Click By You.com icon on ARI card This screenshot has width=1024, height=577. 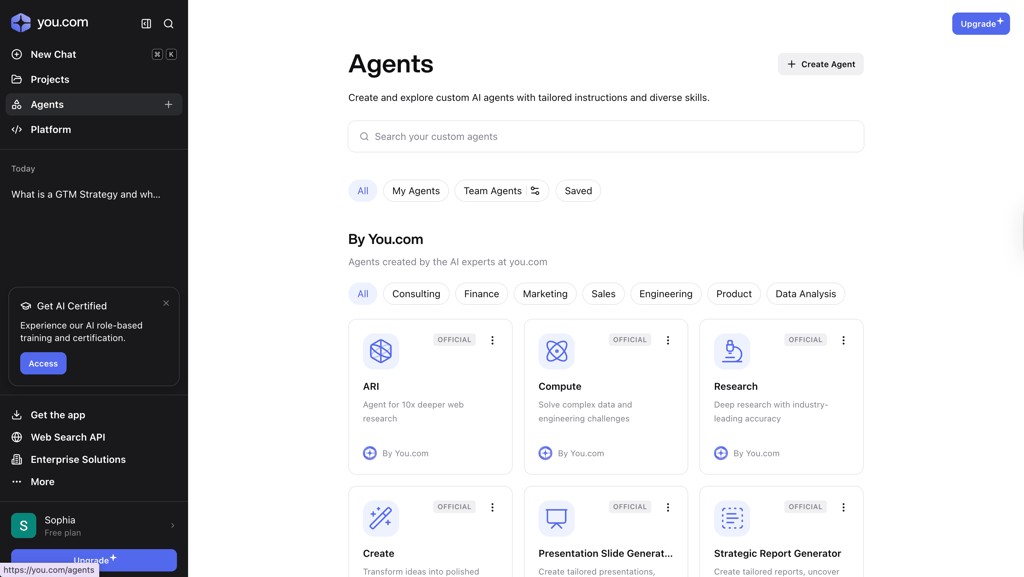(370, 453)
